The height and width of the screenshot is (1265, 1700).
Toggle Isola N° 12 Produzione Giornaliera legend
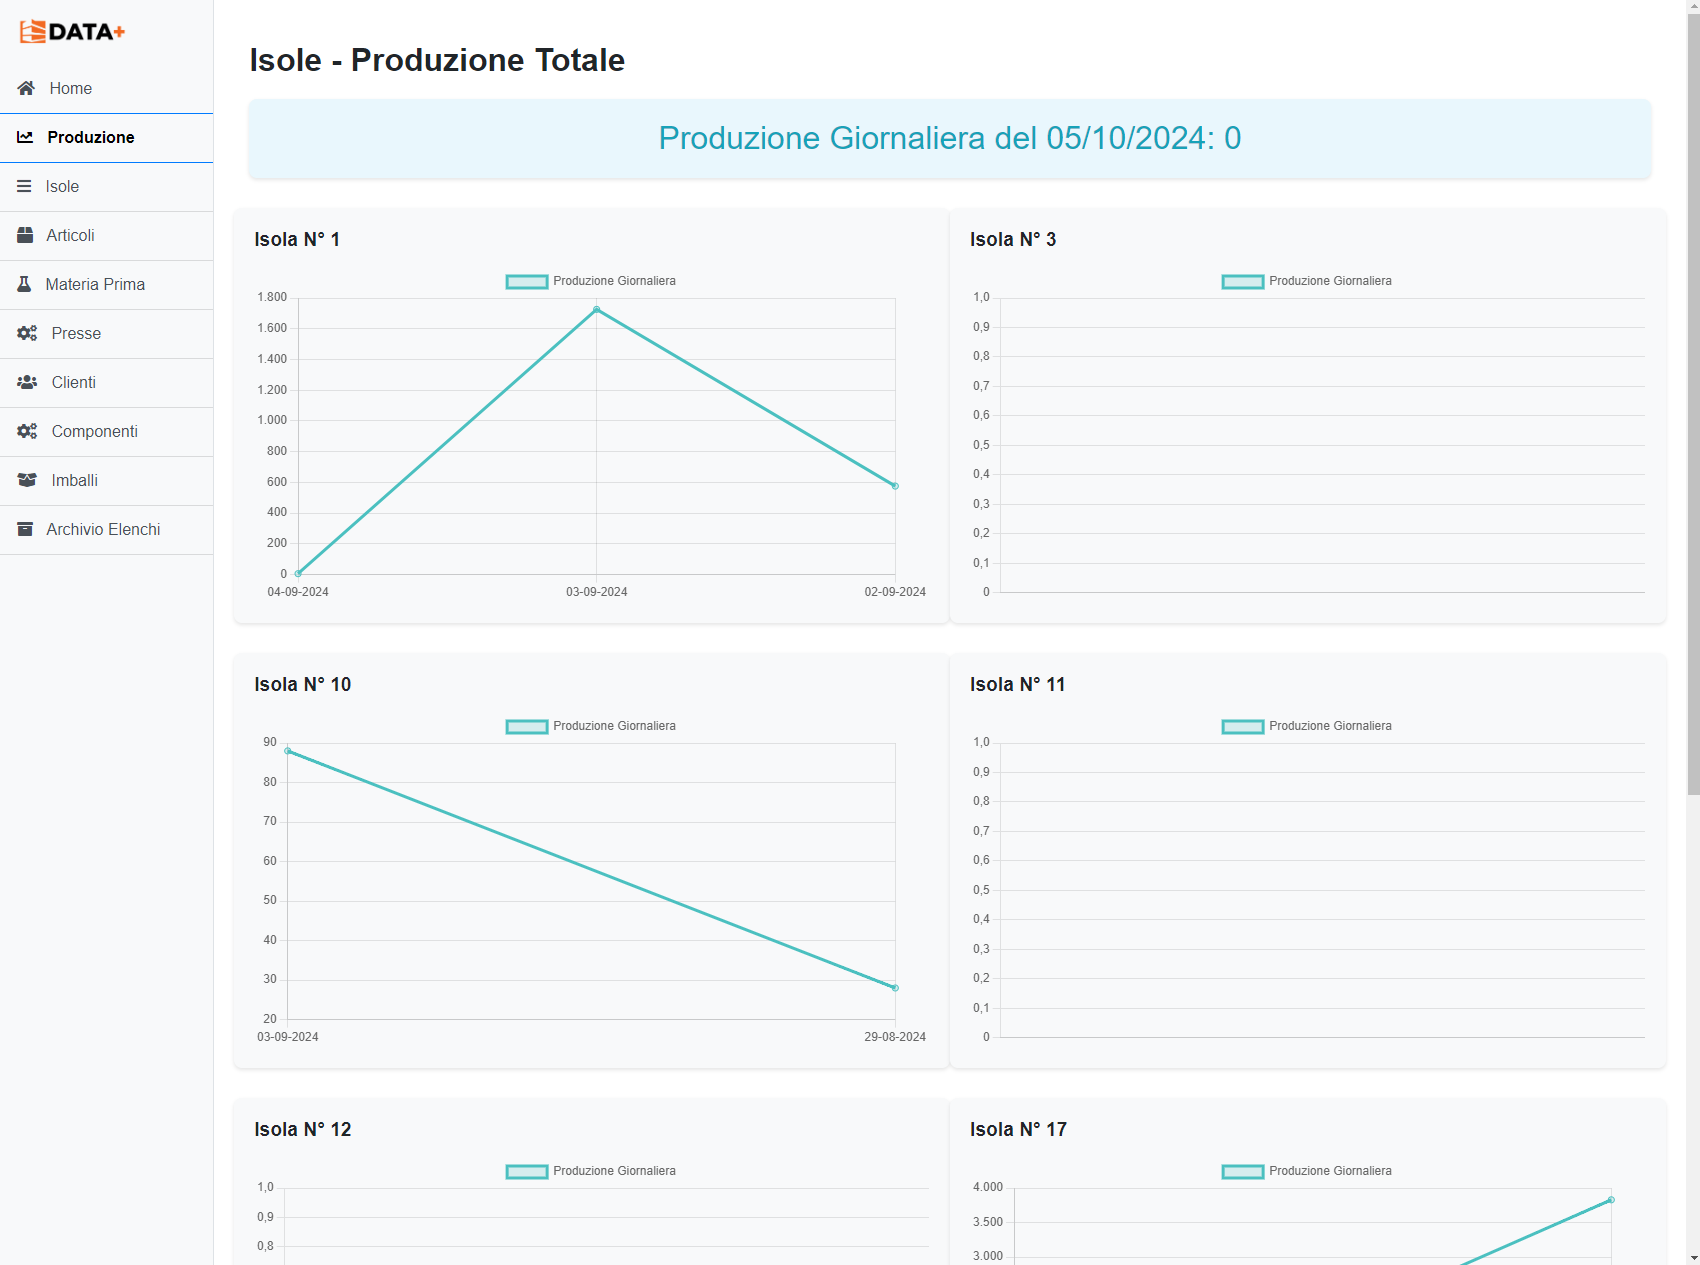click(591, 1171)
